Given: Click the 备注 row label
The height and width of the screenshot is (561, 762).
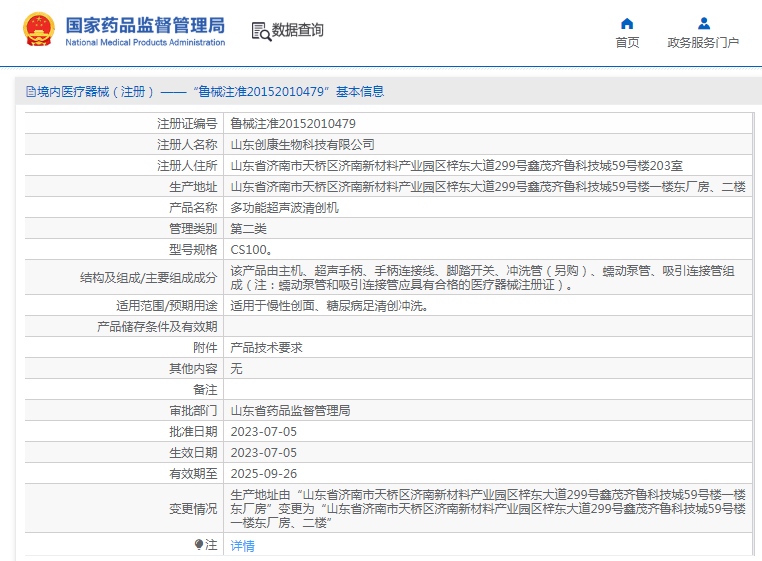Looking at the screenshot, I should click(x=205, y=389).
